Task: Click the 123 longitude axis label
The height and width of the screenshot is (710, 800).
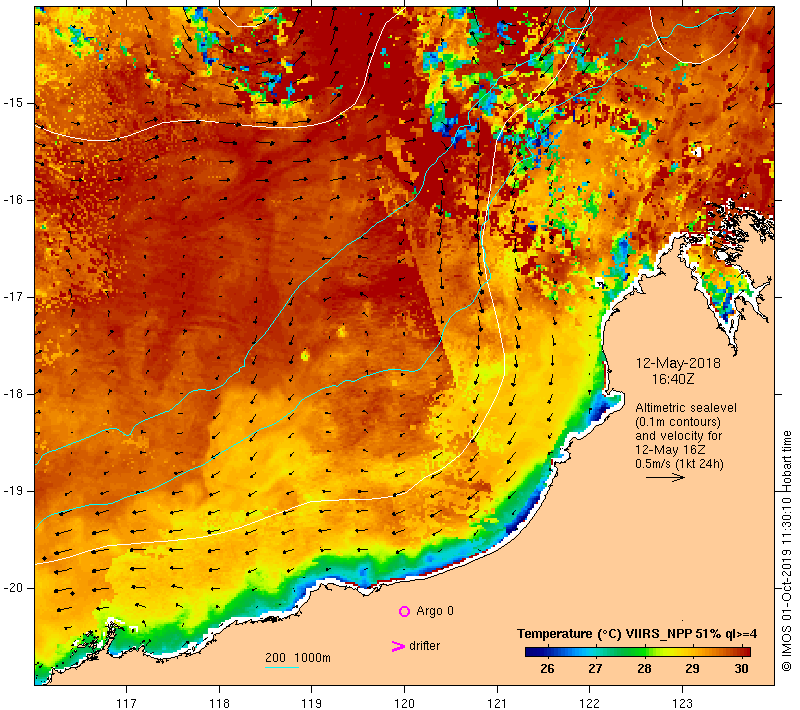Action: click(x=682, y=703)
